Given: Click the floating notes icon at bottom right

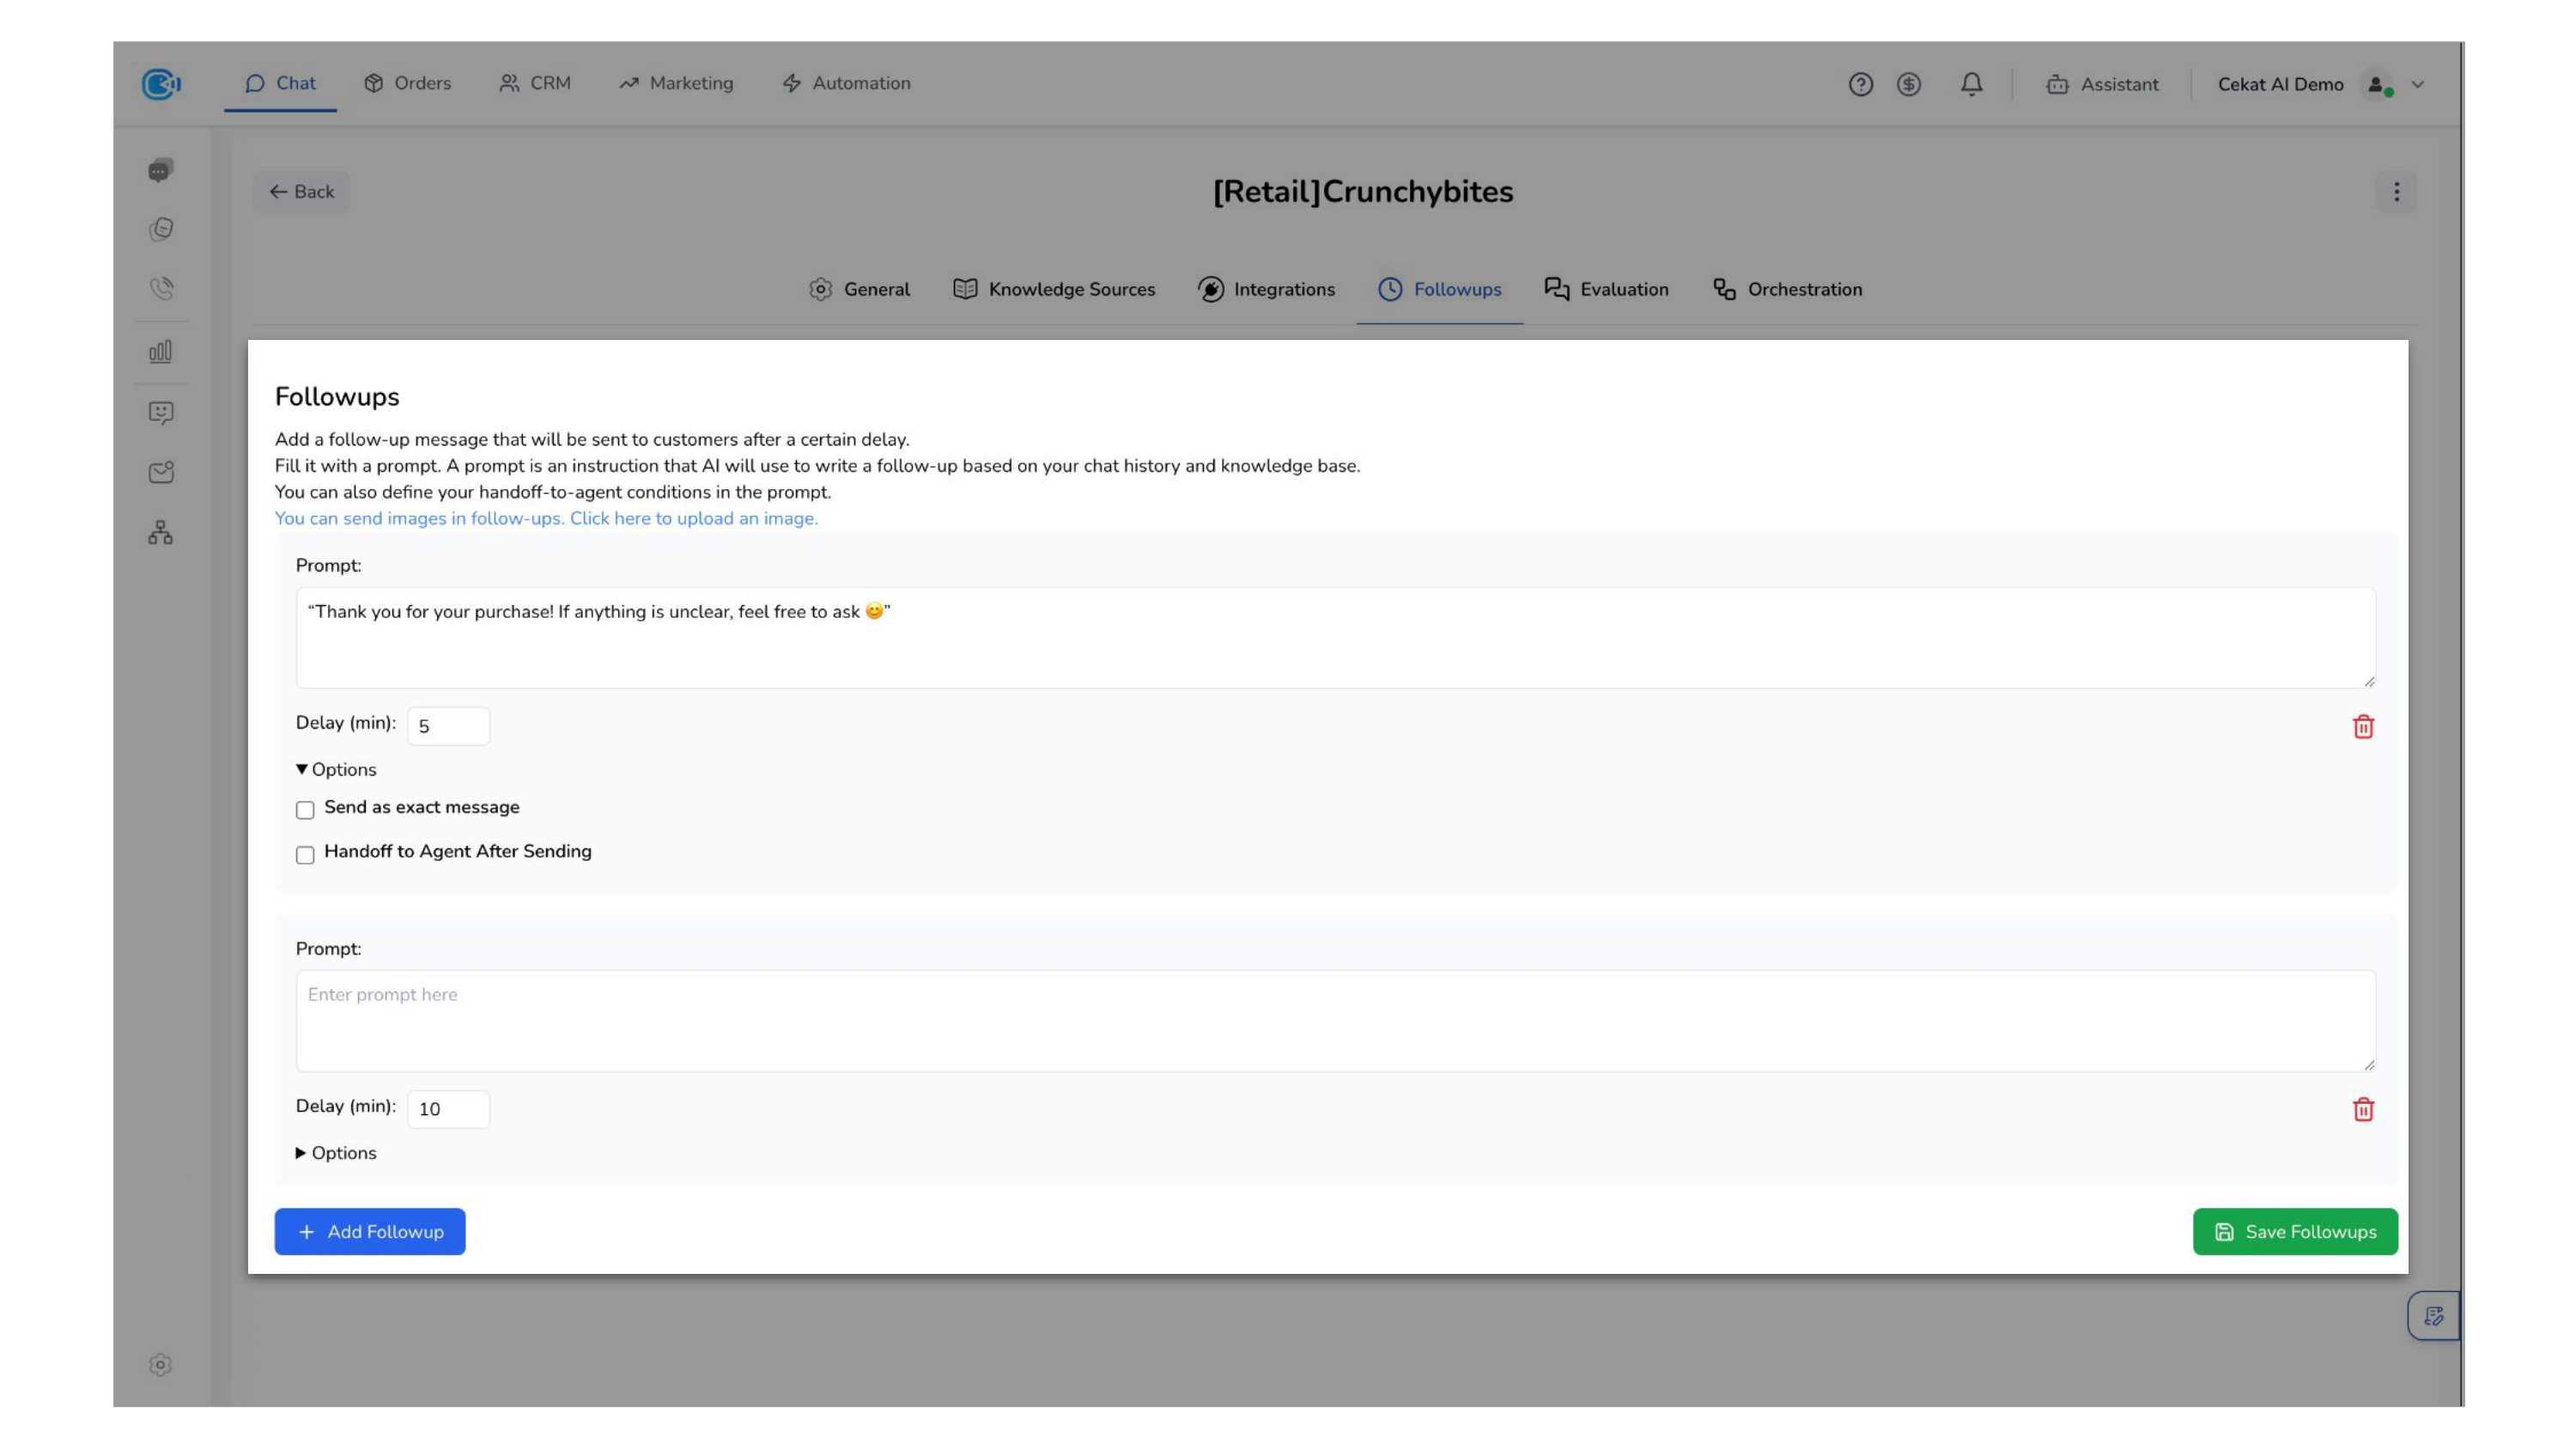Looking at the screenshot, I should click(x=2433, y=1316).
